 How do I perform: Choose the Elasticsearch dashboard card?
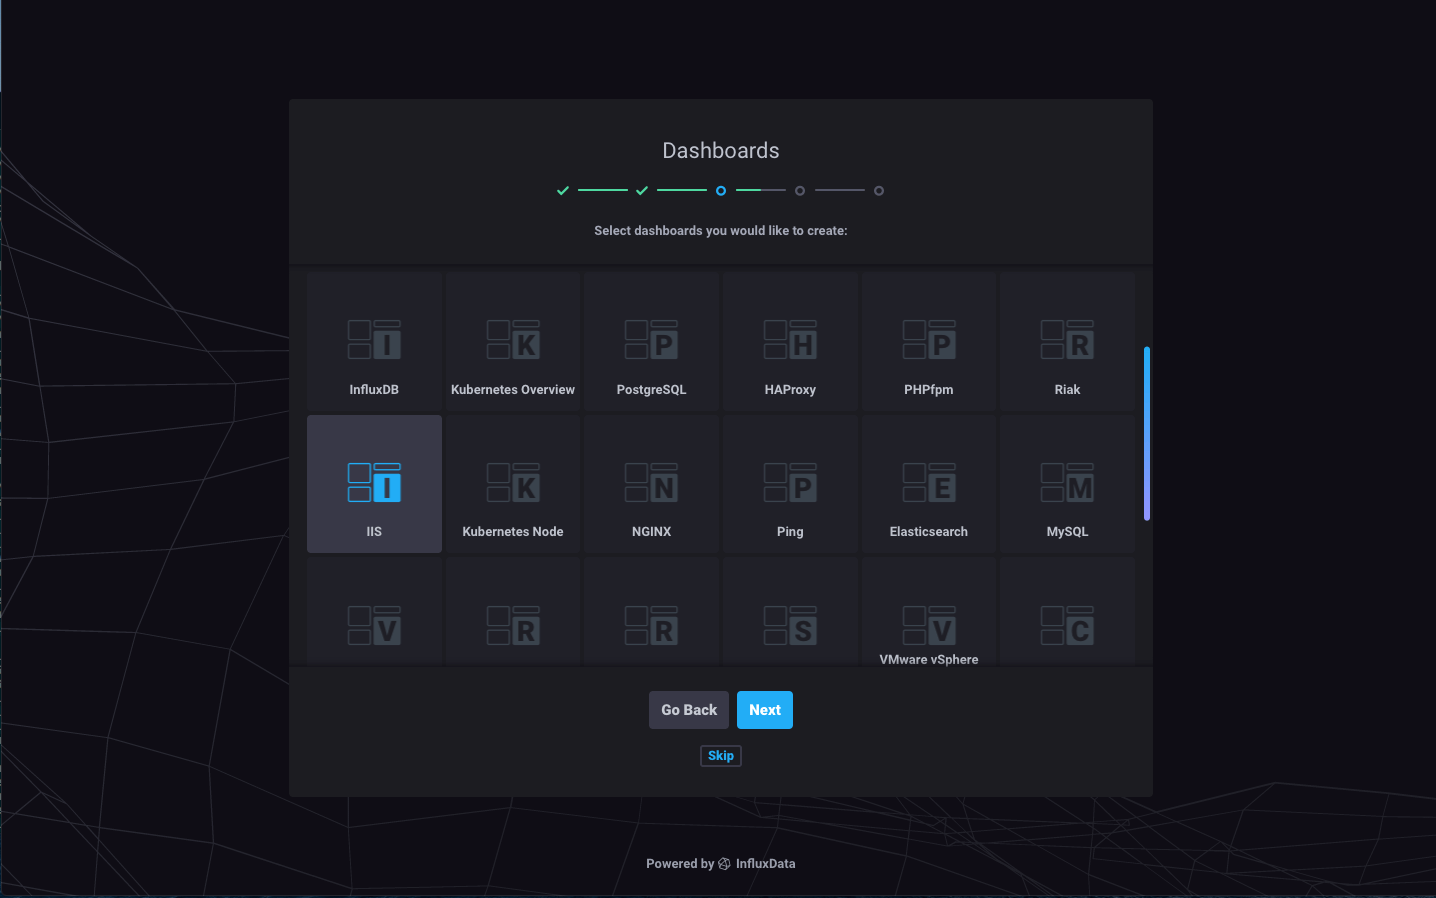pyautogui.click(x=929, y=484)
